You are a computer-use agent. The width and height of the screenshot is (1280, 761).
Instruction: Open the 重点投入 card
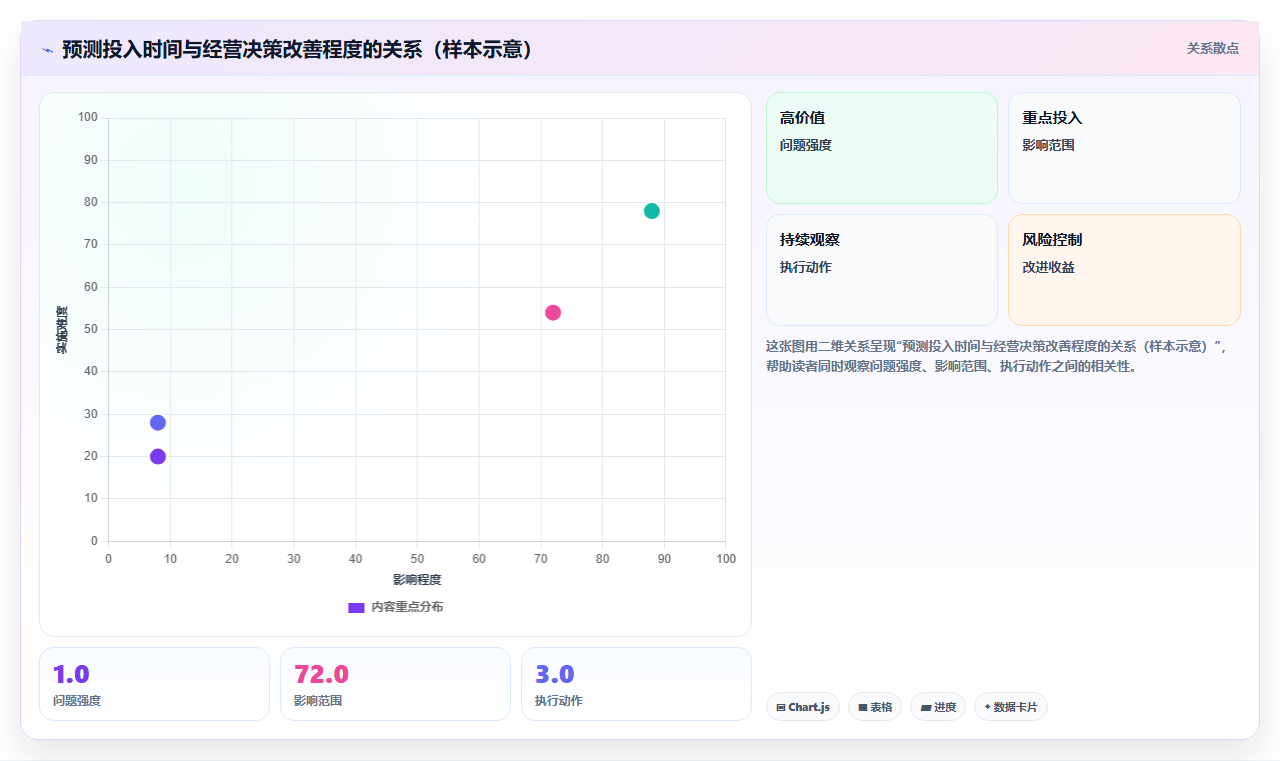pos(1124,148)
